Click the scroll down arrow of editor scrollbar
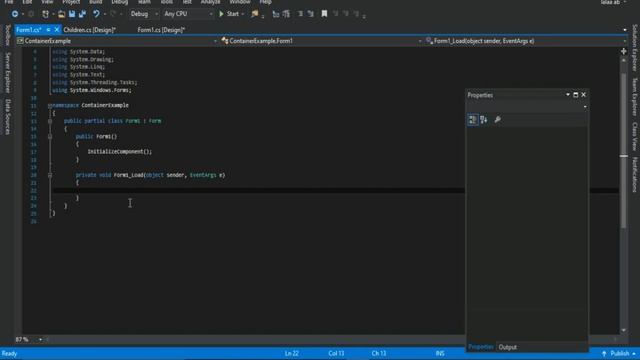The width and height of the screenshot is (640, 360). (624, 330)
